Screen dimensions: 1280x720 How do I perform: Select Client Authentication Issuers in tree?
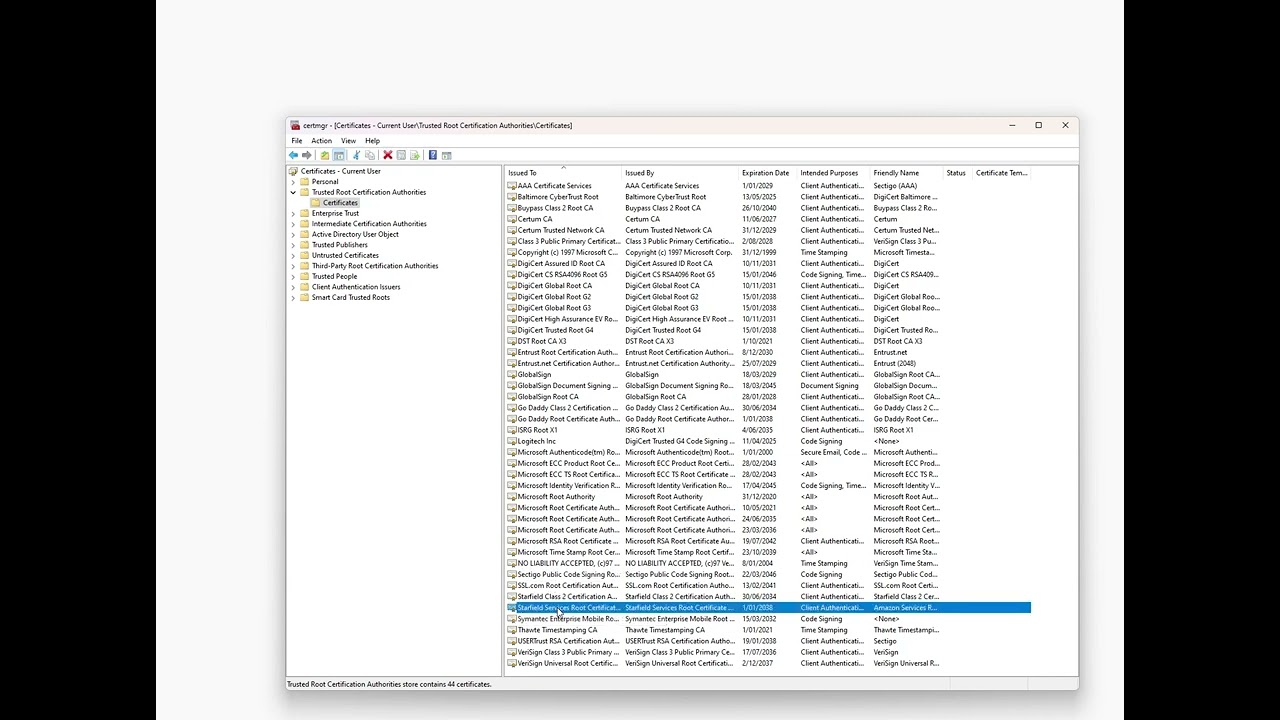coord(356,287)
